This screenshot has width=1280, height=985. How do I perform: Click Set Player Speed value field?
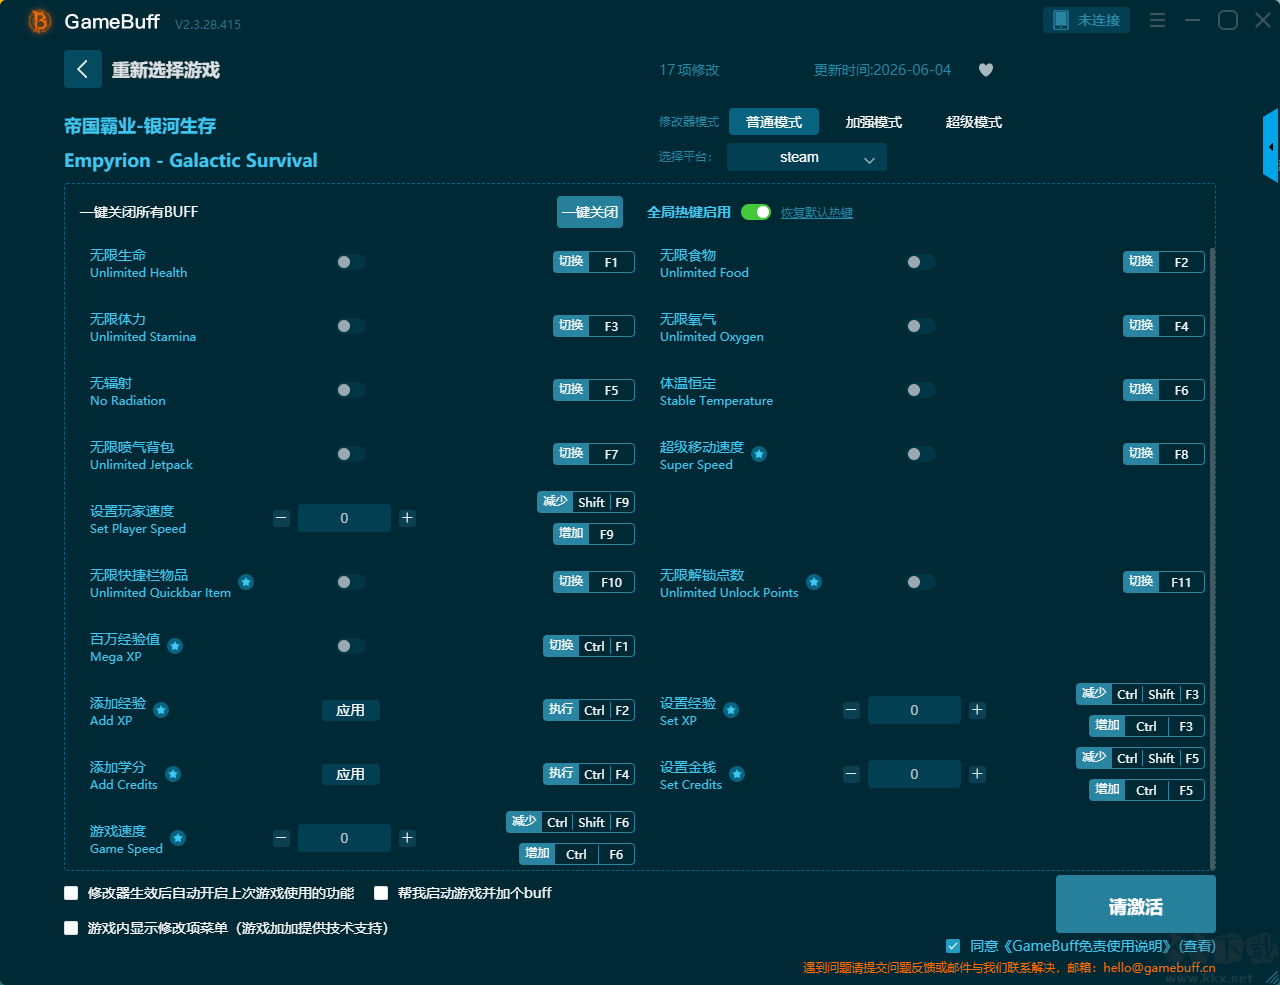[x=344, y=518]
